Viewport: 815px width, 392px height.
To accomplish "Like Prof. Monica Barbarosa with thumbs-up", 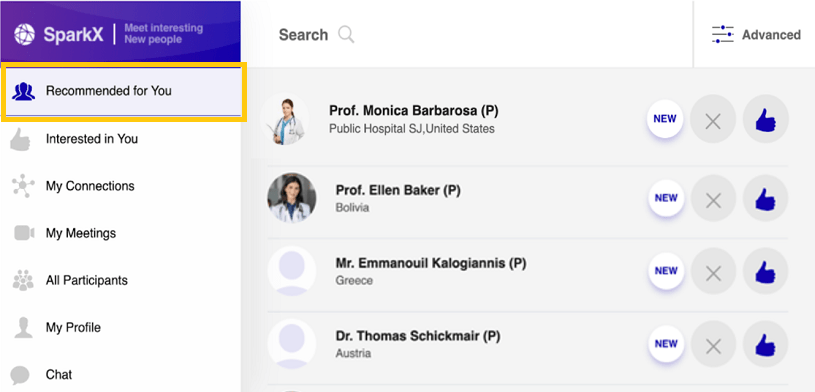I will [x=766, y=119].
